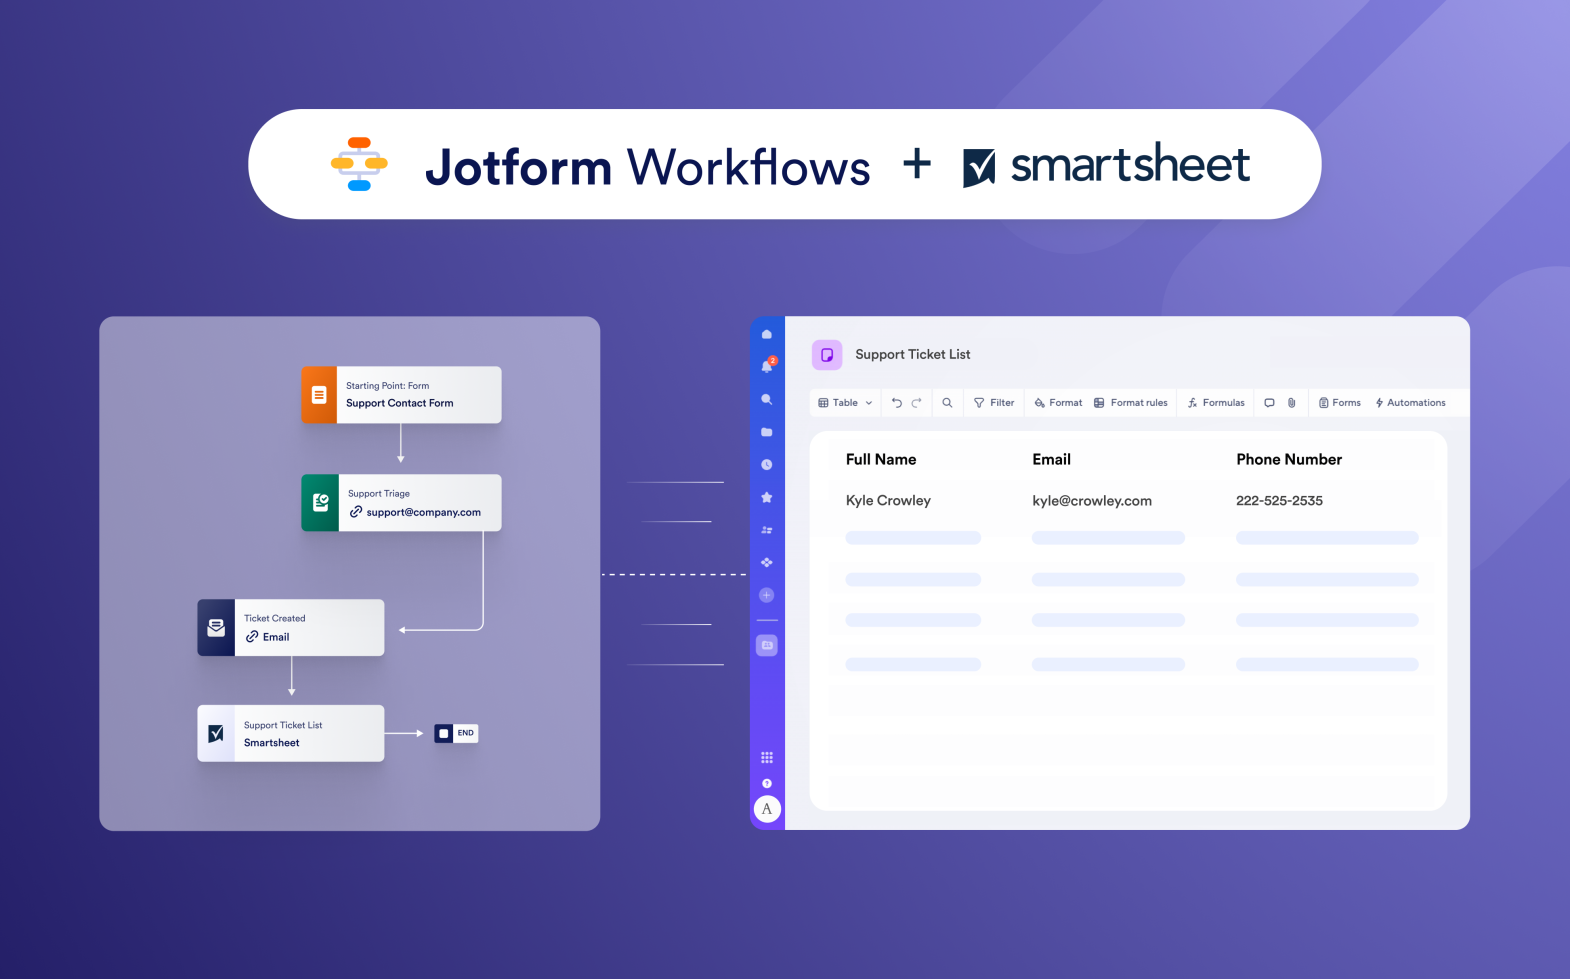This screenshot has height=979, width=1570.
Task: Click support@company.com link in Support Triage
Action: click(415, 512)
